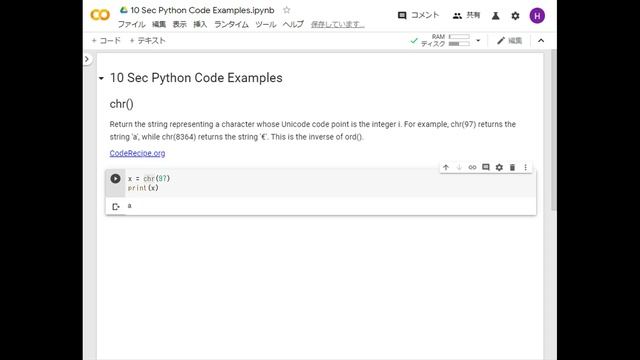Viewport: 640px width, 360px height.
Task: Follow the CodeRecipe.org link
Action: pyautogui.click(x=137, y=153)
